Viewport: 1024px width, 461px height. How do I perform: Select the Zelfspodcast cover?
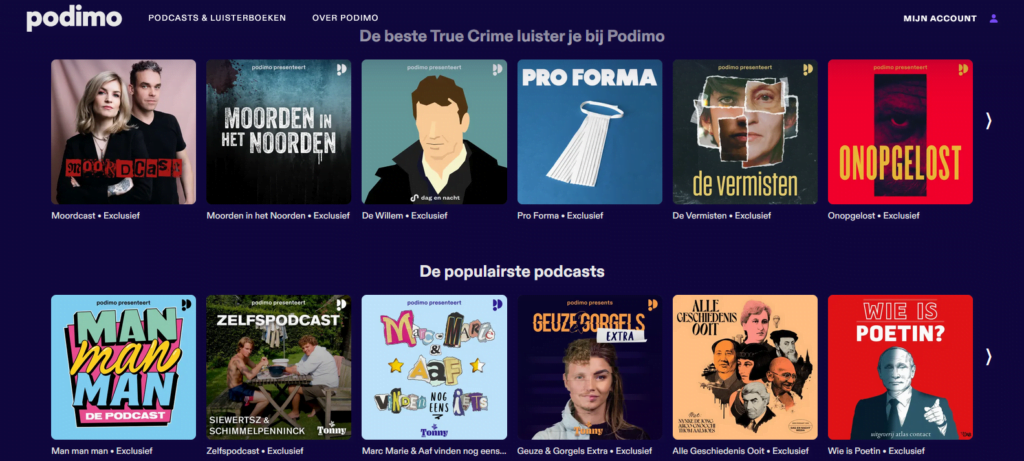tap(279, 367)
